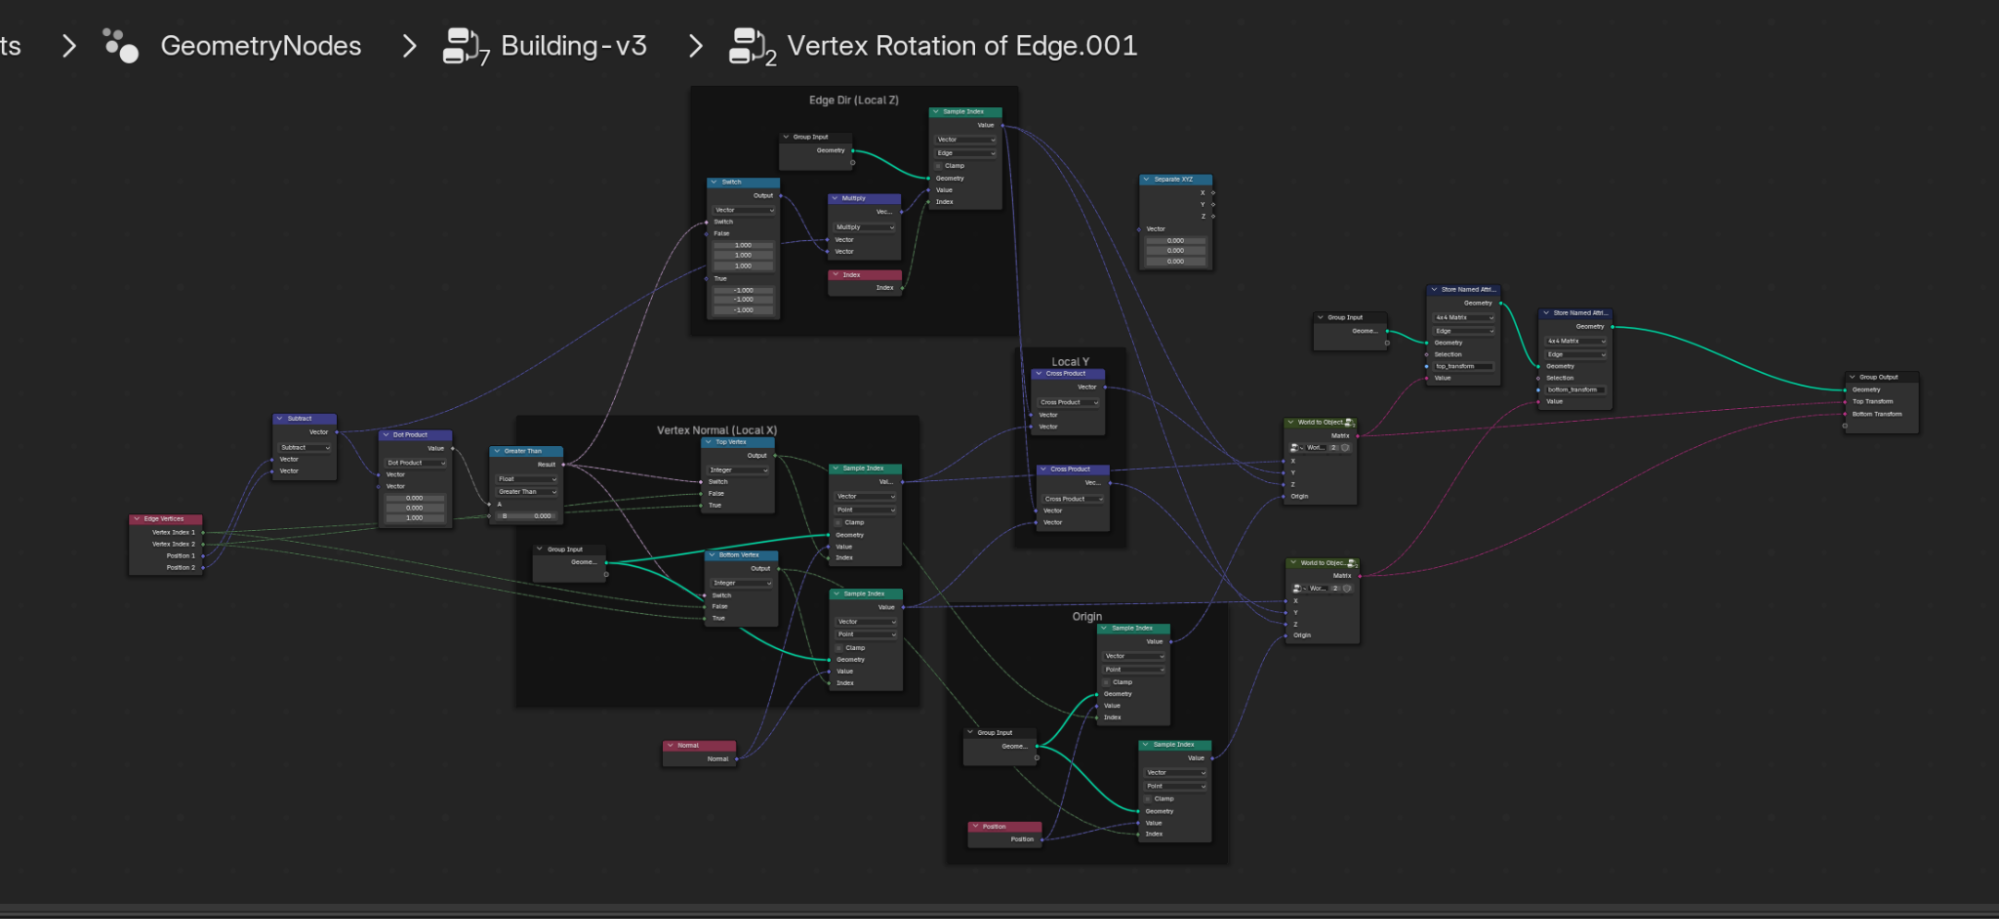
Task: Click the Geometry output socket of the Group Input in Edge Dir frame
Action: (x=852, y=151)
